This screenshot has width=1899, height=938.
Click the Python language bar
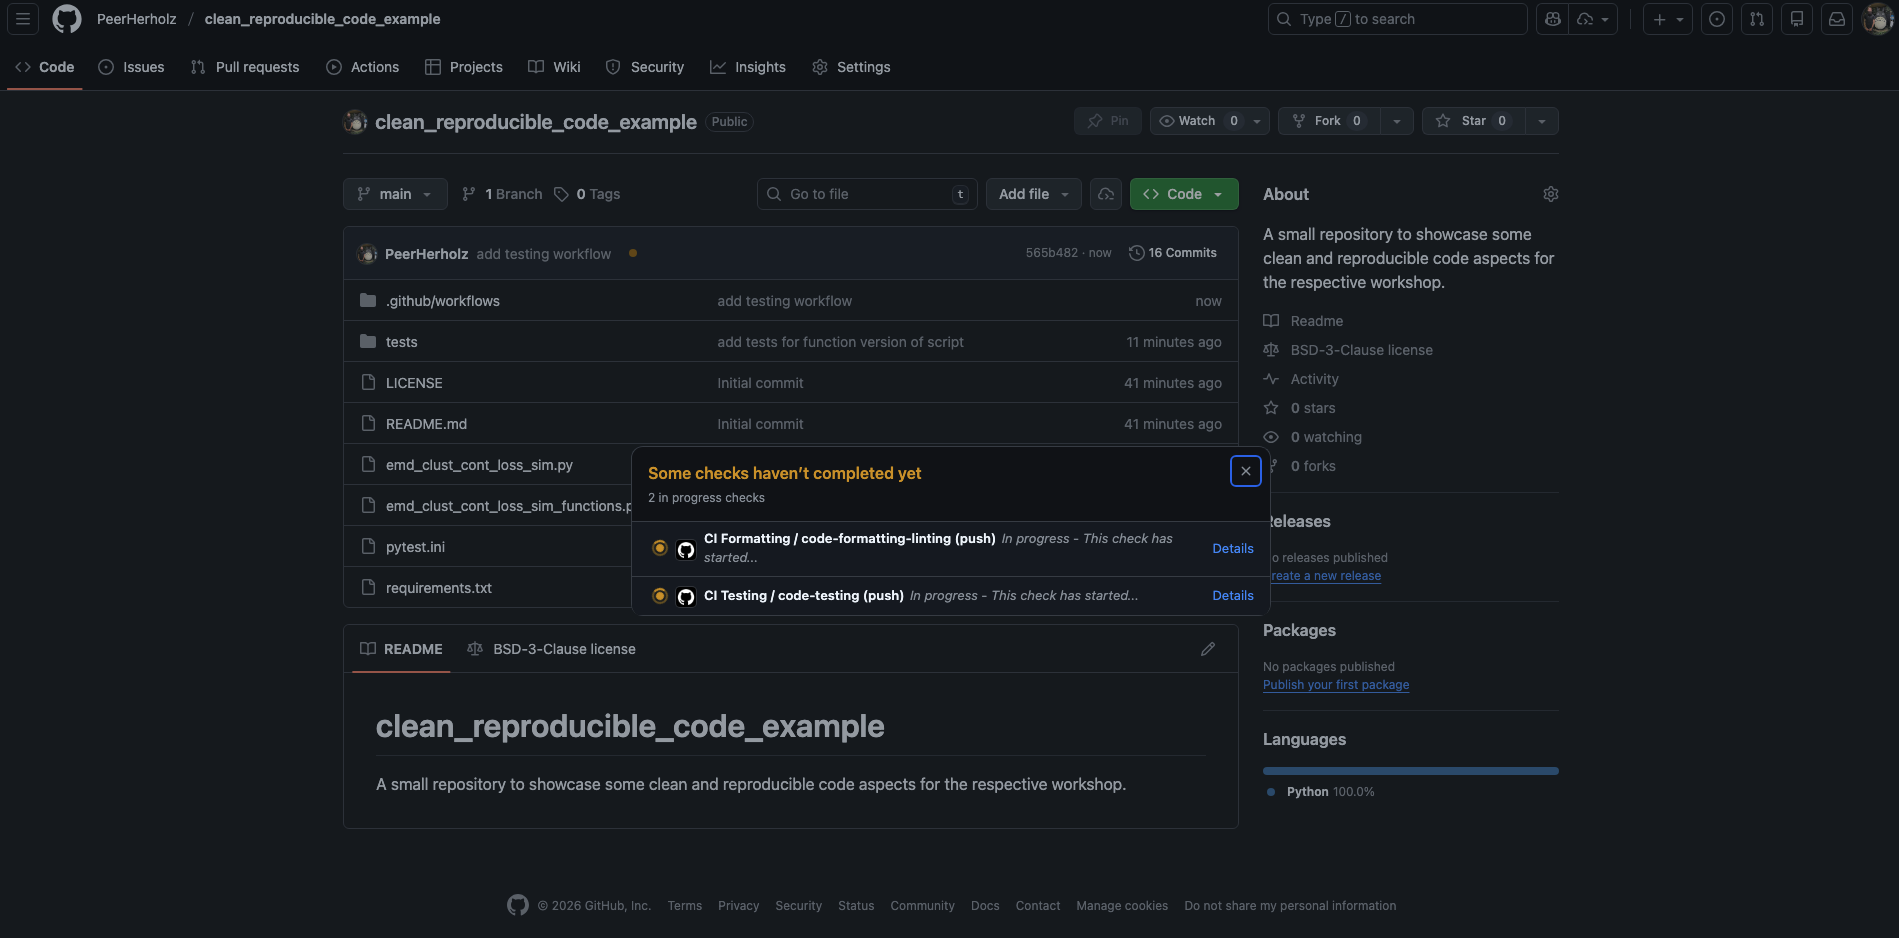click(1410, 771)
